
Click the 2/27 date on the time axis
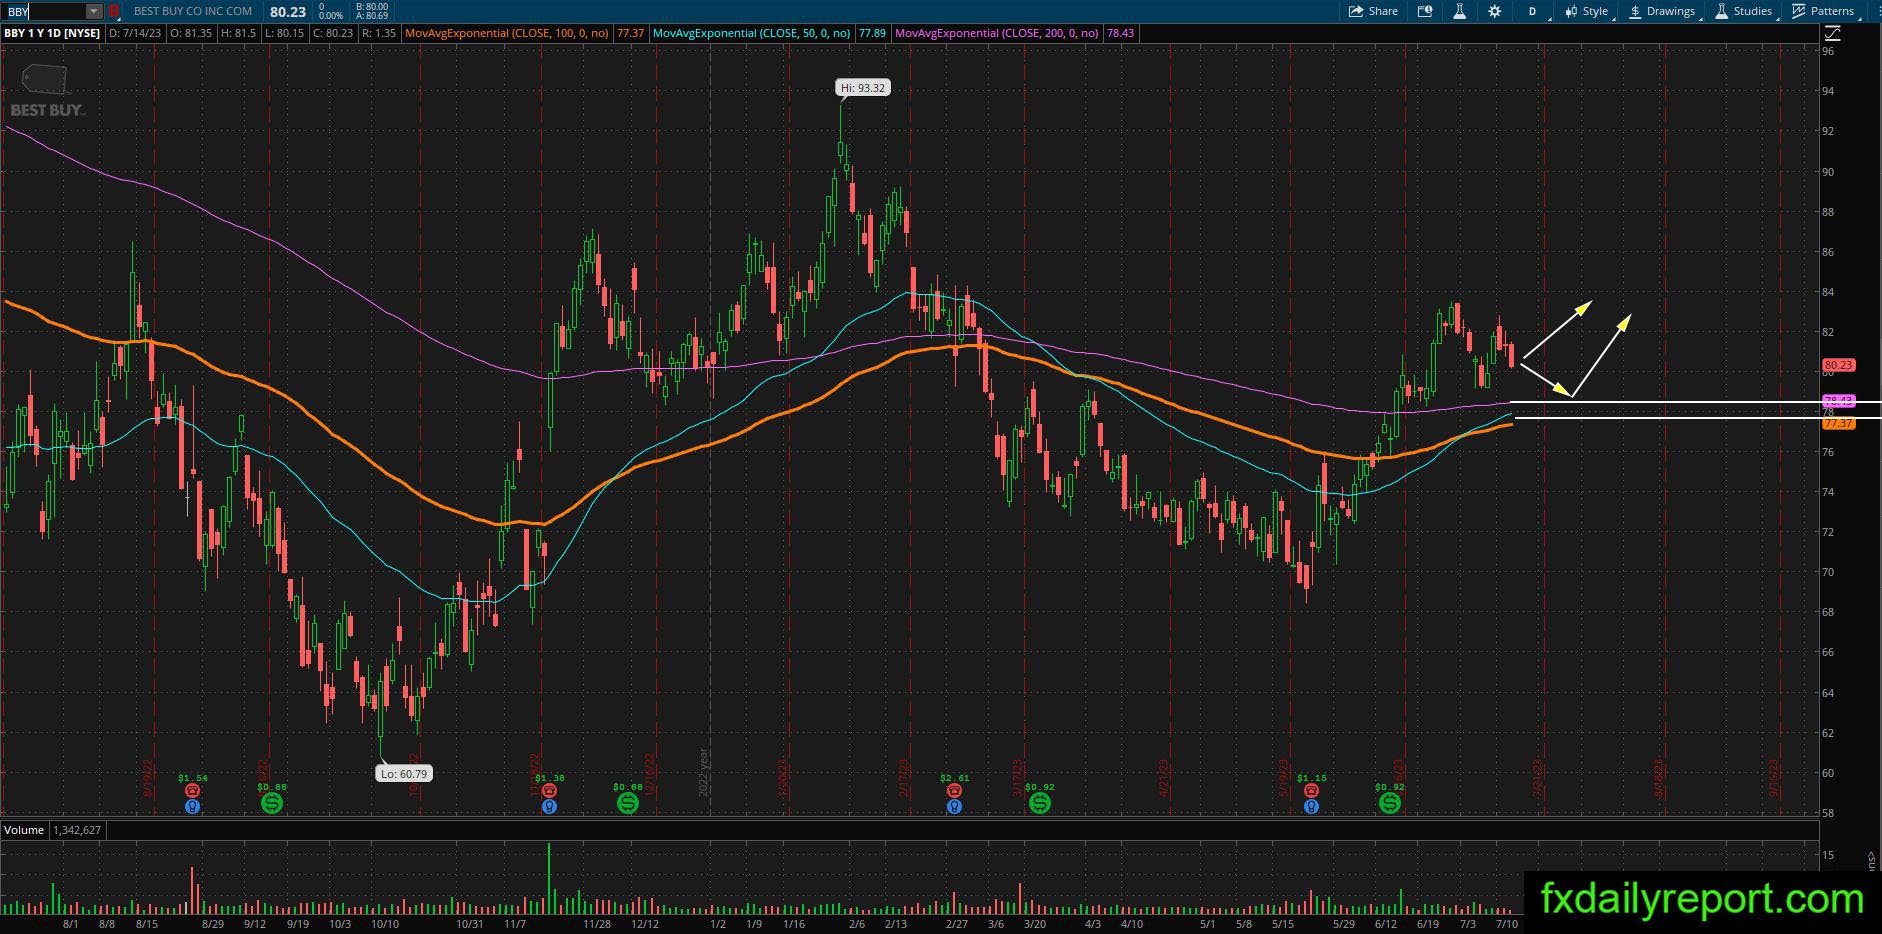[x=957, y=924]
